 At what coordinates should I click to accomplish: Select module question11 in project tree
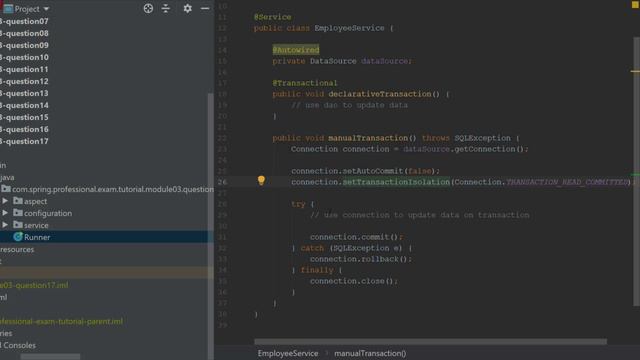(24, 69)
